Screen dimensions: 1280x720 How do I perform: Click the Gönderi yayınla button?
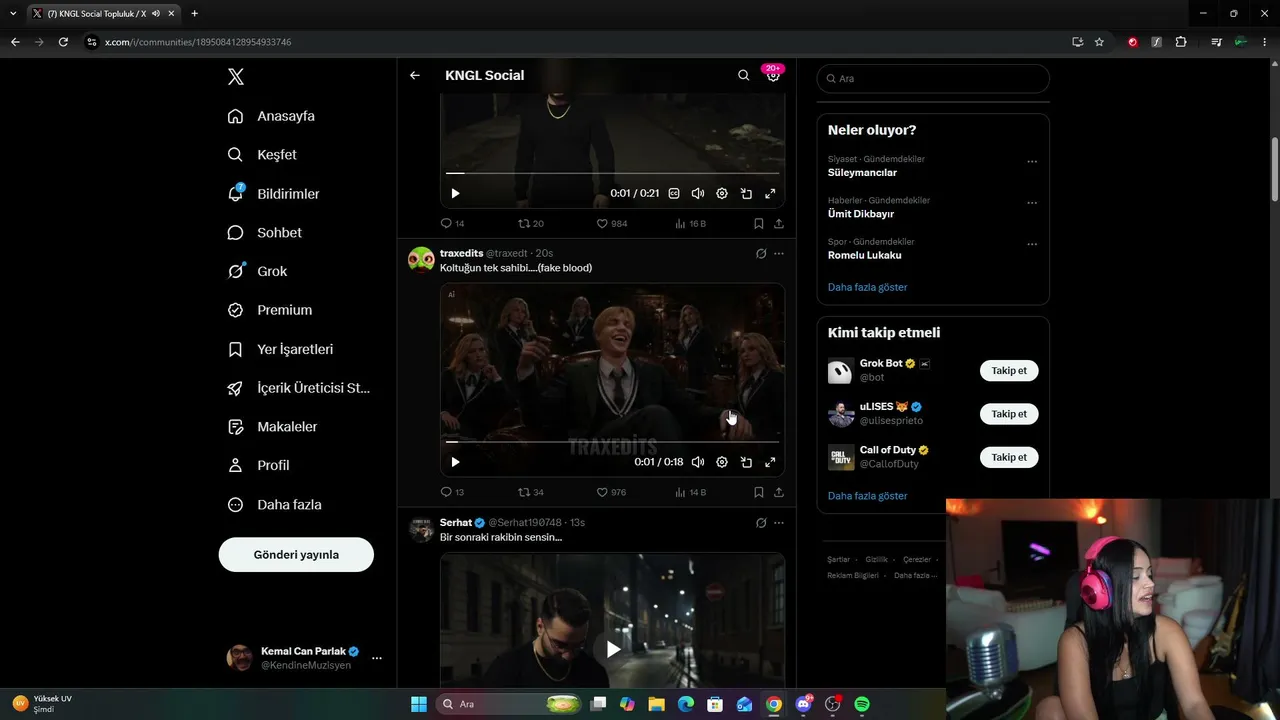click(296, 554)
